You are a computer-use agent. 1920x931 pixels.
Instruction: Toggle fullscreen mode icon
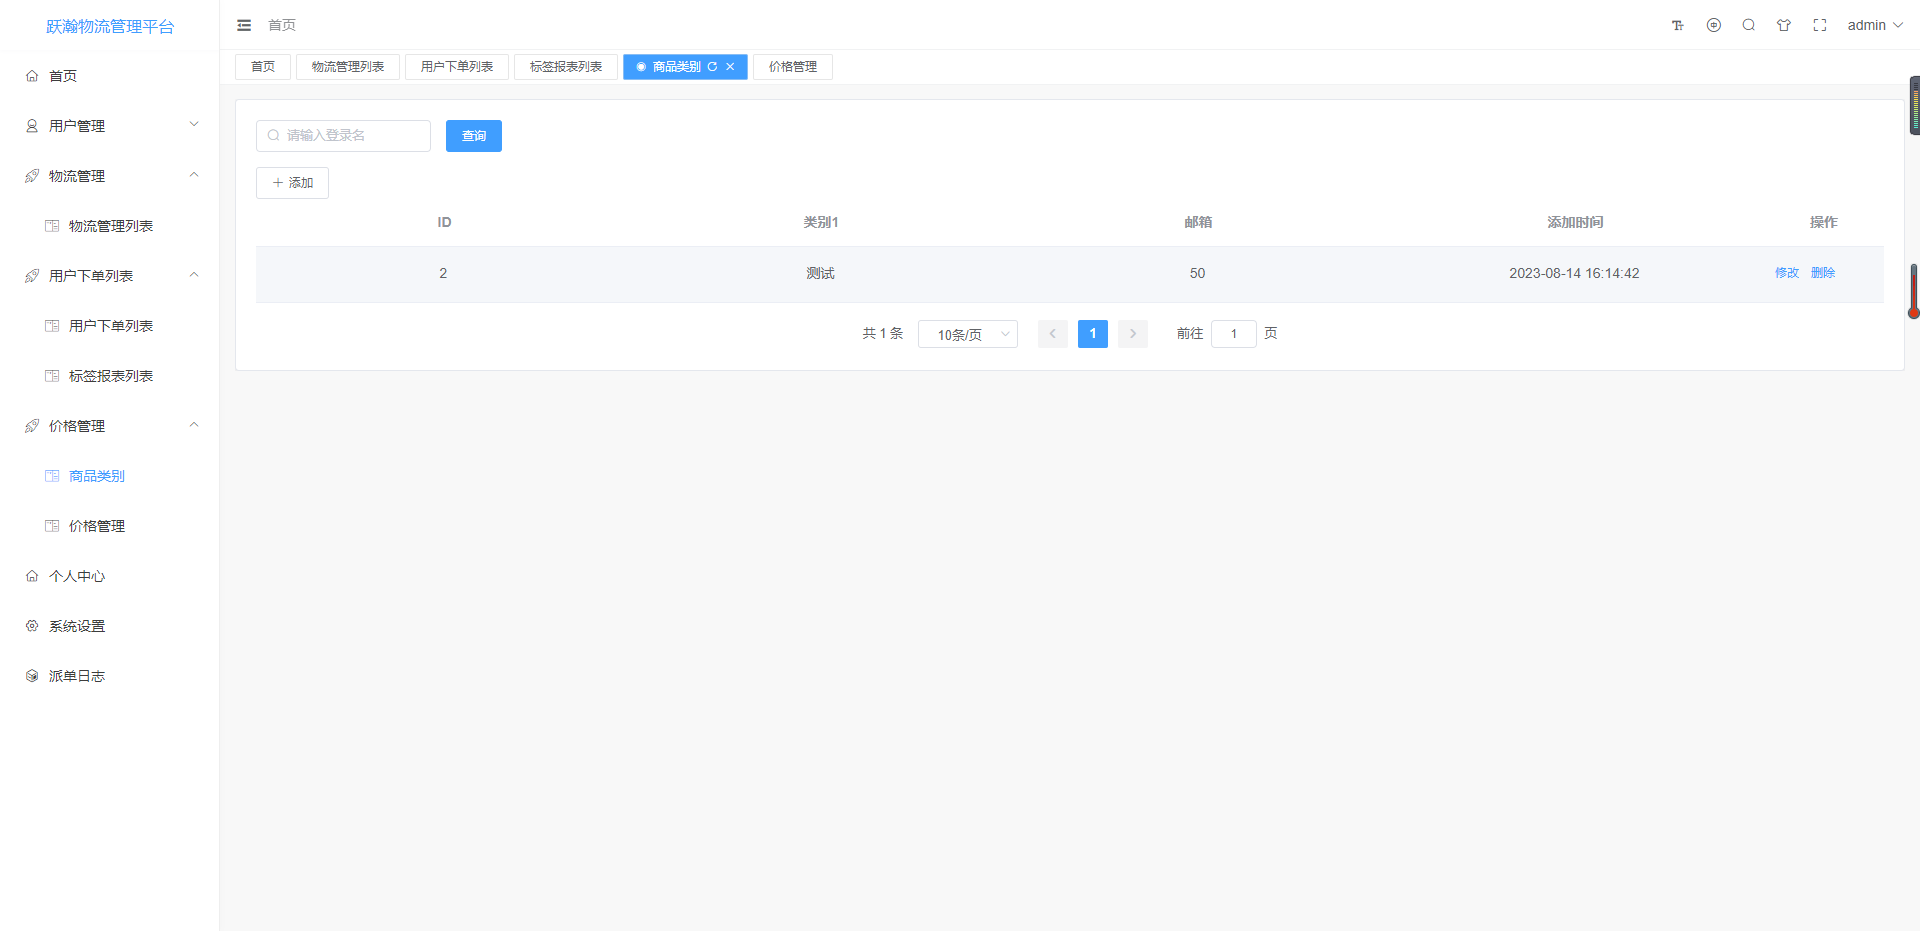coord(1820,25)
